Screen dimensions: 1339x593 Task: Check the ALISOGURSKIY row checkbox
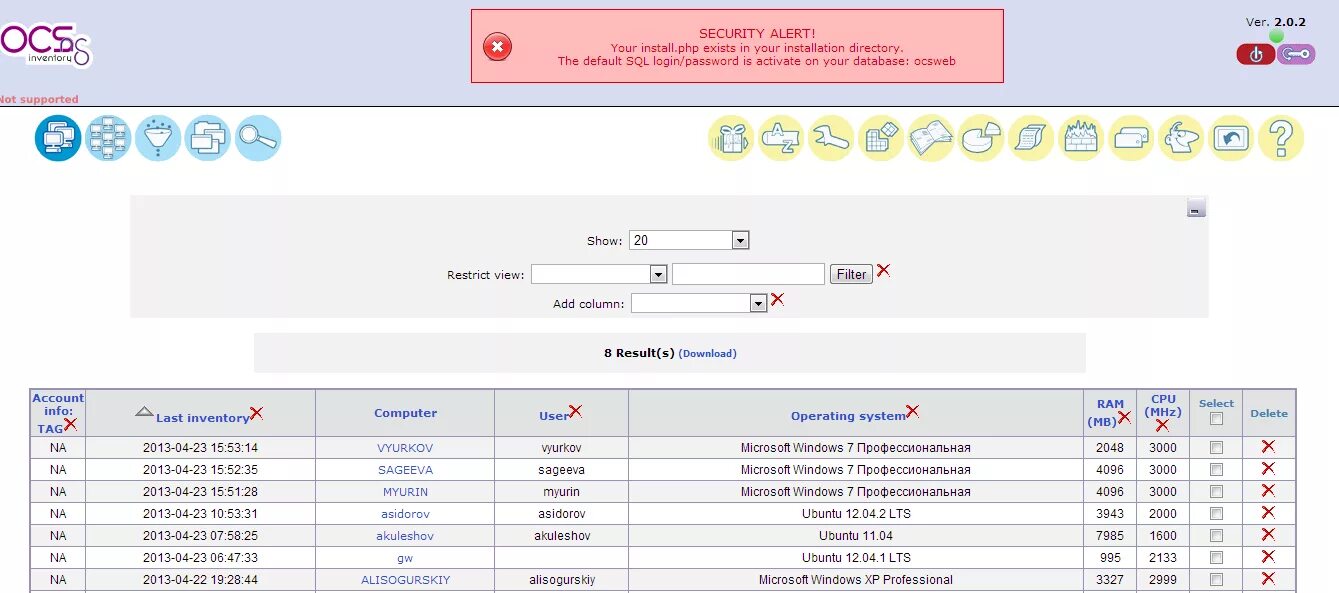[x=1216, y=579]
